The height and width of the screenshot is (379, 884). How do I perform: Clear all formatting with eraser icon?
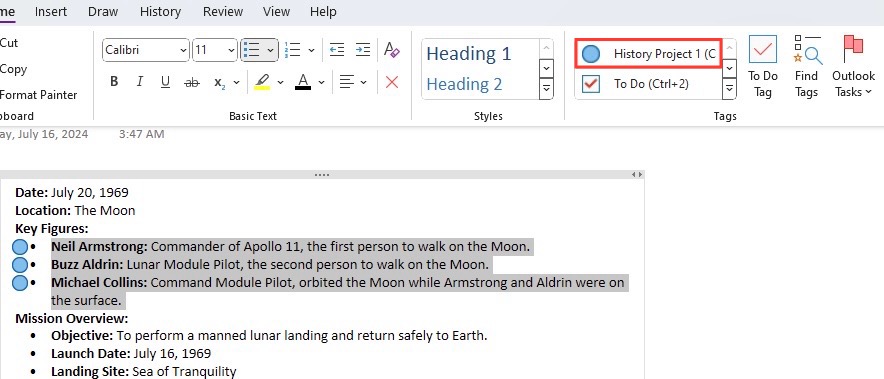pyautogui.click(x=391, y=50)
